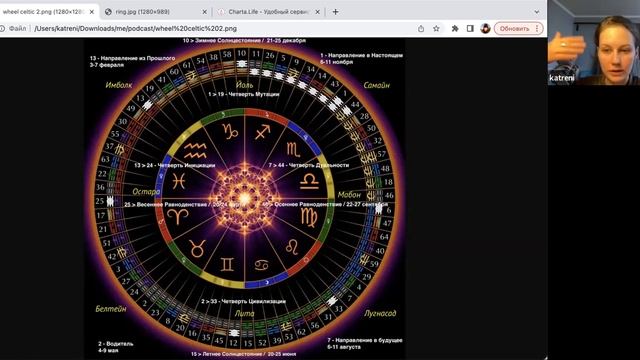
Task: Click the Leo zodiac symbol
Action: pos(292,247)
